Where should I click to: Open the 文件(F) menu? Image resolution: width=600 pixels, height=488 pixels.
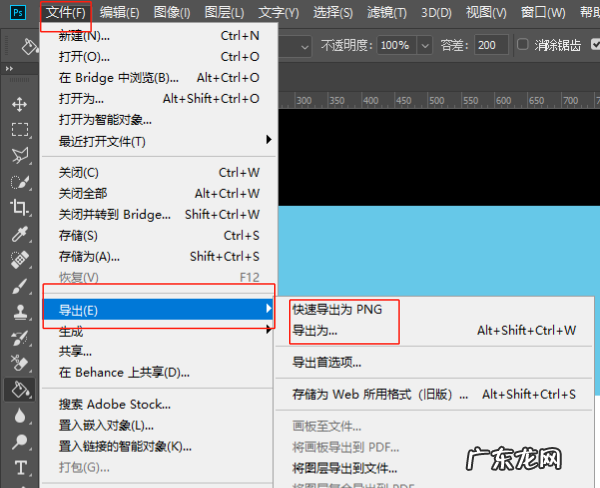[x=66, y=13]
